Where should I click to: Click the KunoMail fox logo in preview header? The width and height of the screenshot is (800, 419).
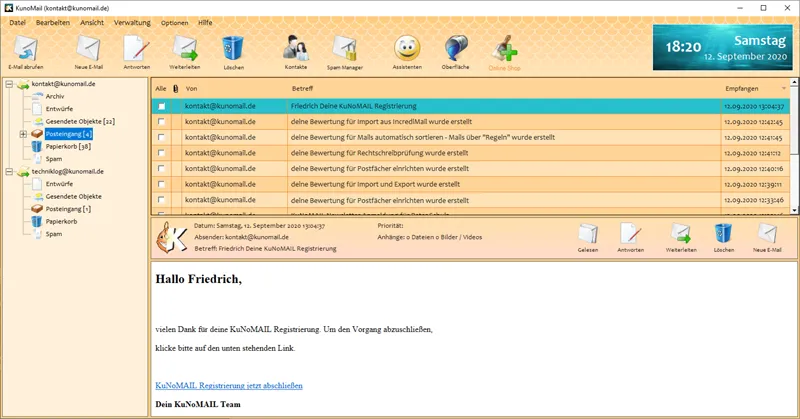[x=171, y=237]
